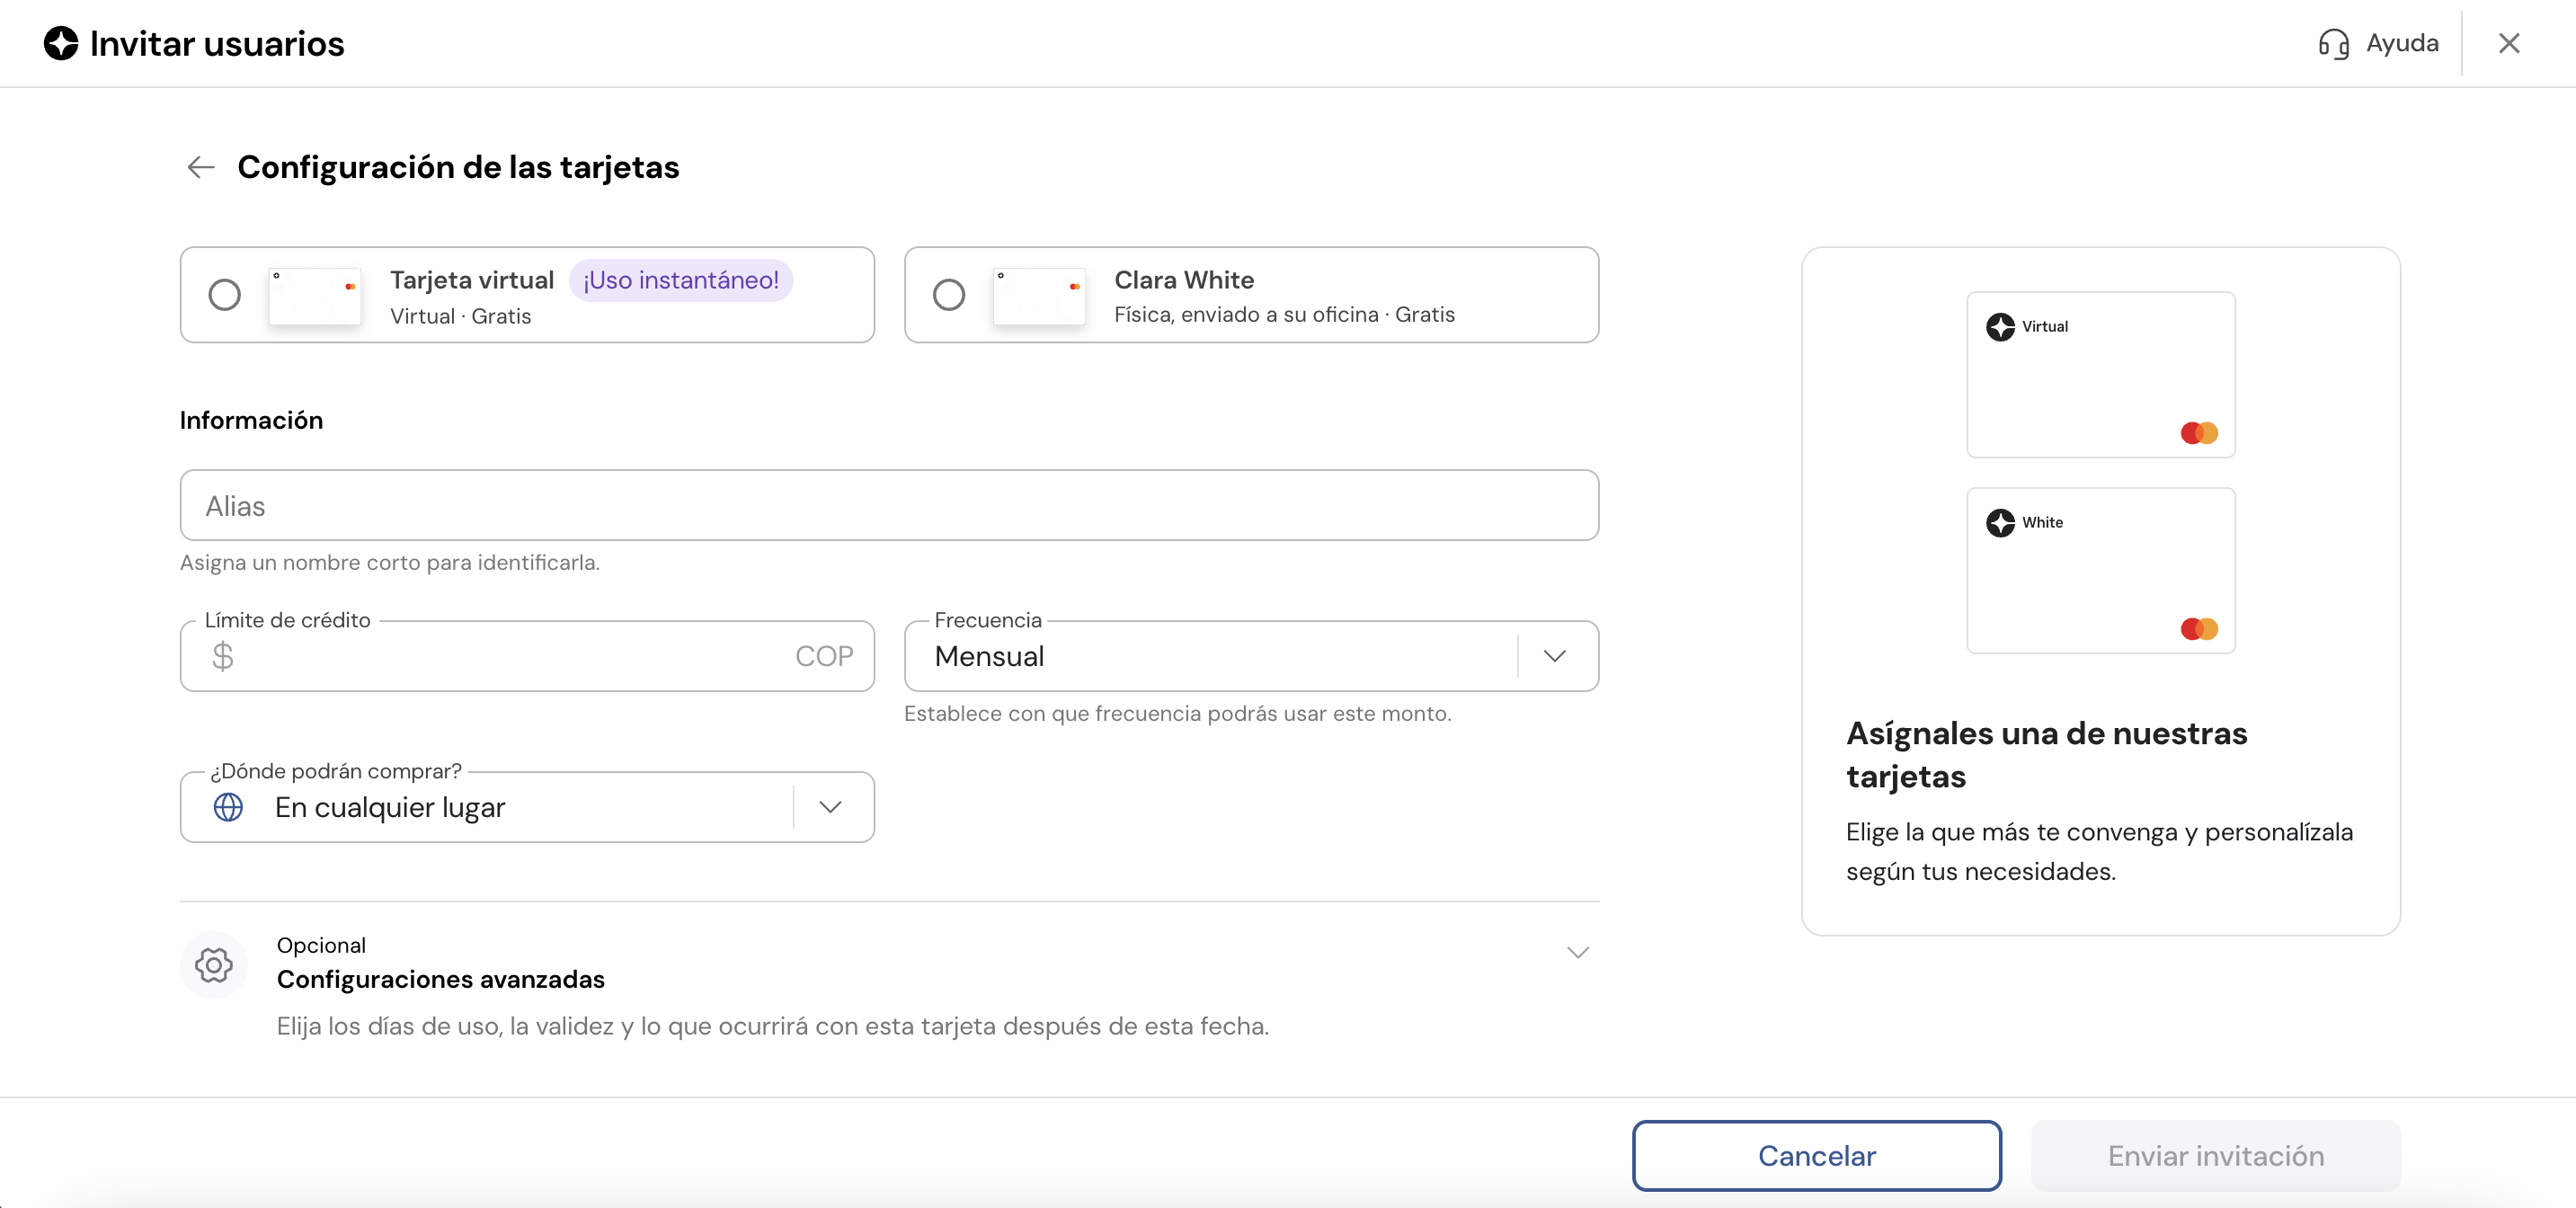The image size is (2576, 1208).
Task: Click the Límite de crédito amount field
Action: [x=527, y=656]
